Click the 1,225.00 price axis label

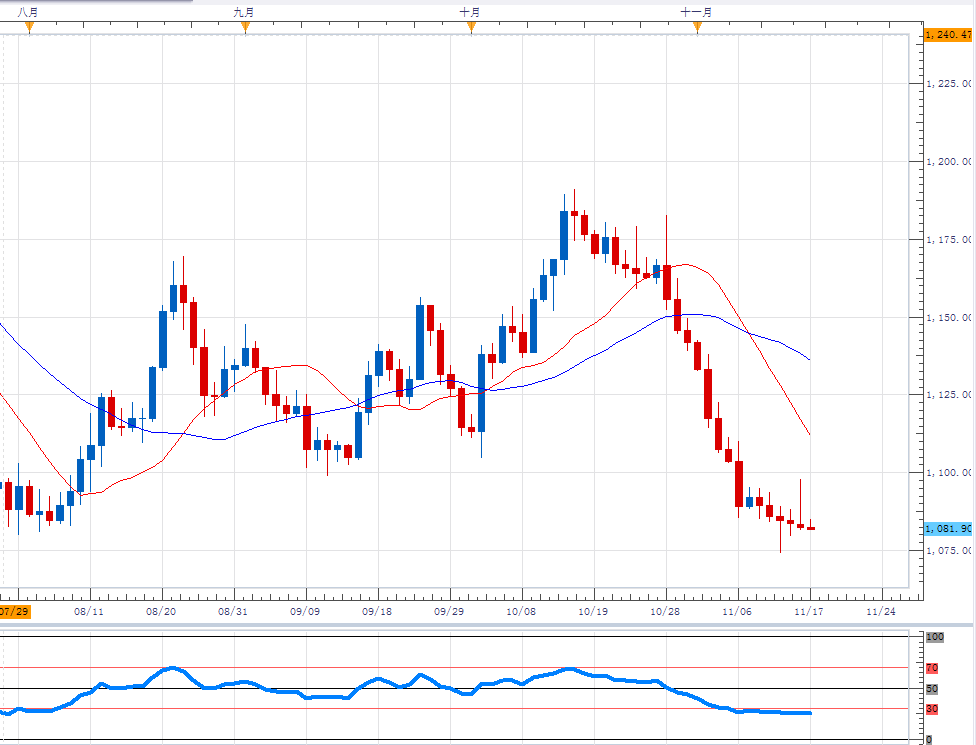[x=949, y=83]
